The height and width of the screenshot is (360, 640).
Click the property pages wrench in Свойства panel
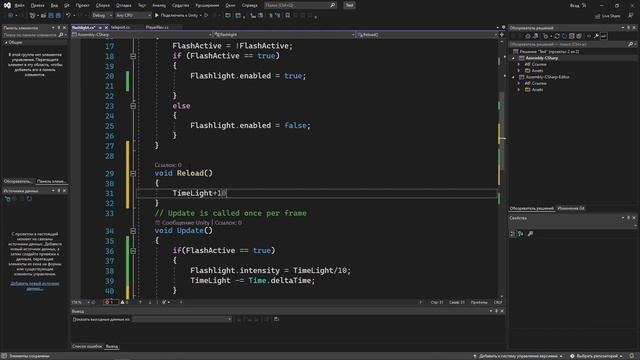530,234
